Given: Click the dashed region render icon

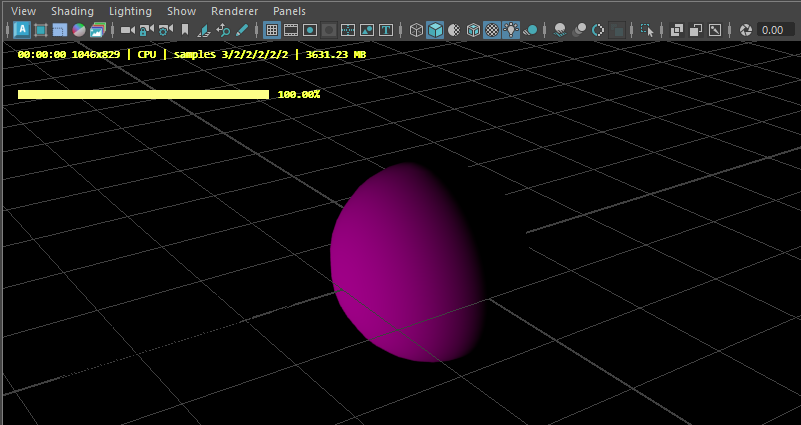Looking at the screenshot, I should point(60,30).
